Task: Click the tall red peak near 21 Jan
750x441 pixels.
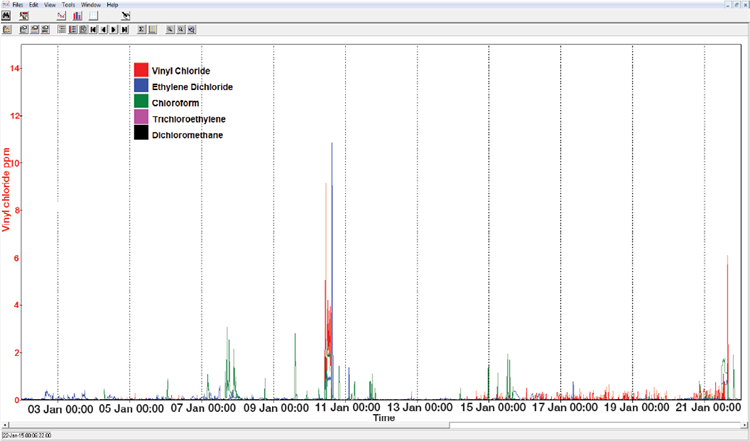Action: pyautogui.click(x=728, y=325)
